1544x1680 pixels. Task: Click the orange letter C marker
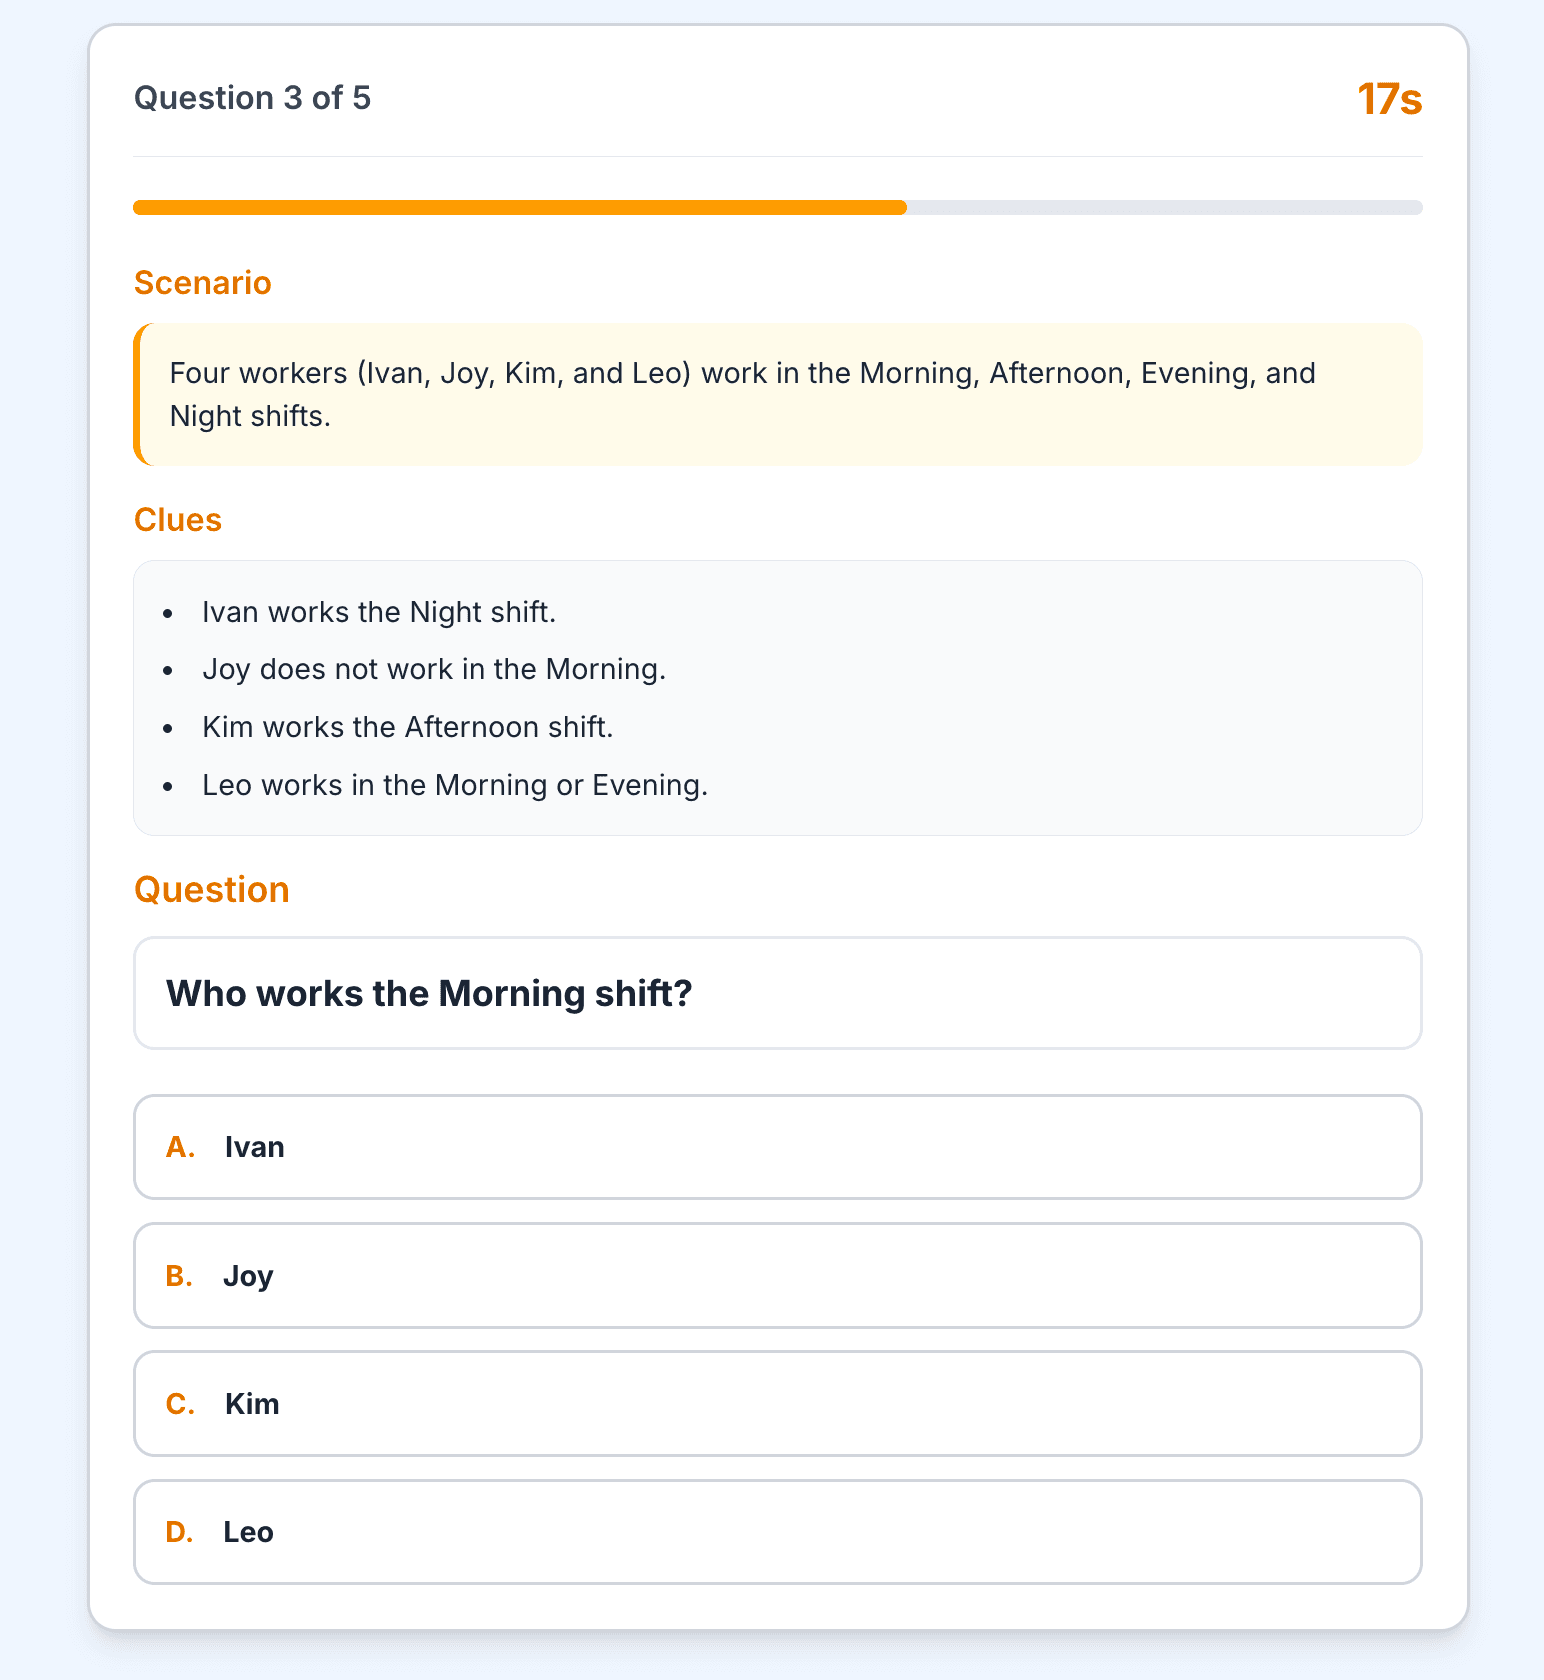(x=180, y=1404)
